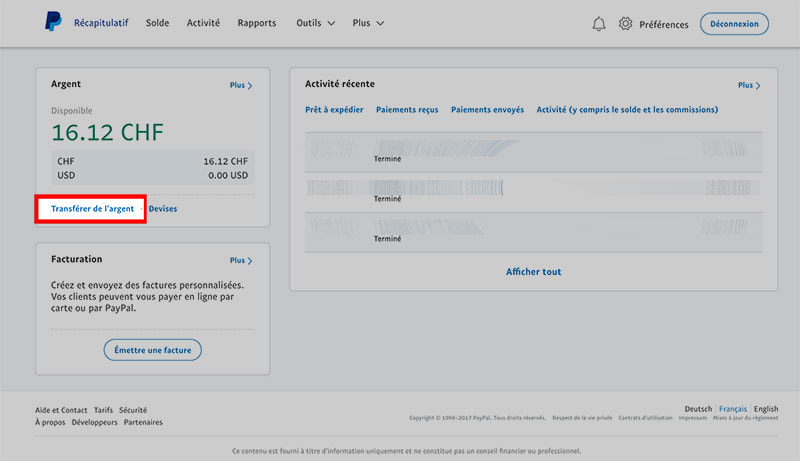Image resolution: width=800 pixels, height=461 pixels.
Task: Open the Devises link
Action: pyautogui.click(x=163, y=208)
